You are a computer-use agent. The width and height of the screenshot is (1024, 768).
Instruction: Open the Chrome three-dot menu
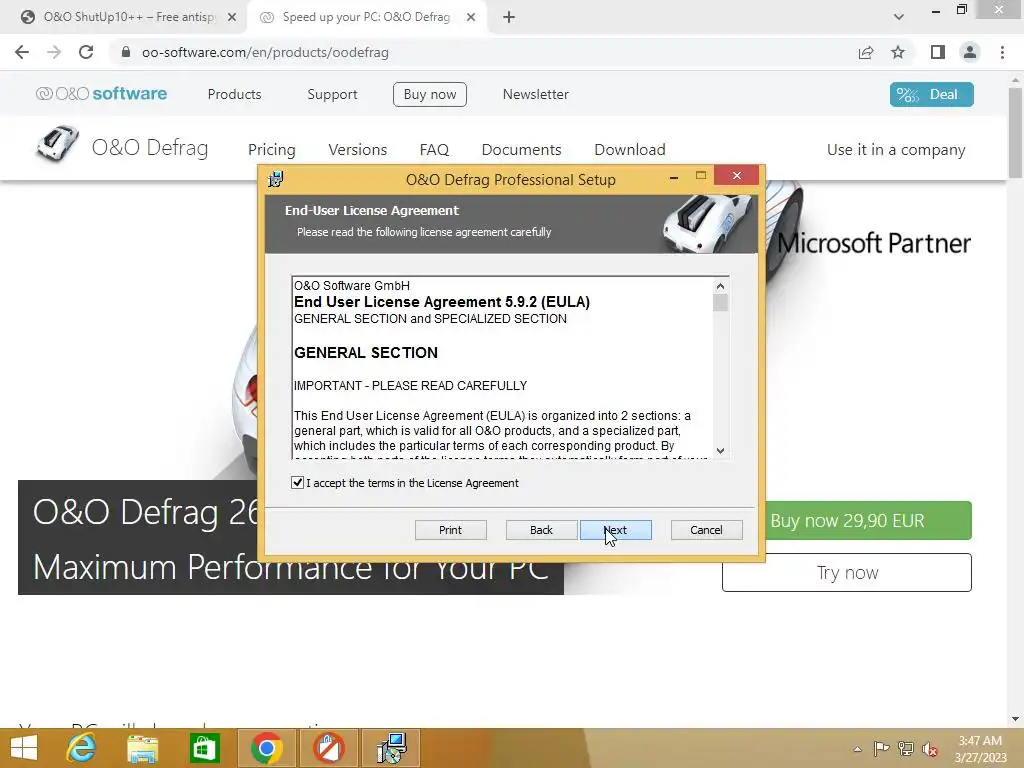[x=1002, y=52]
